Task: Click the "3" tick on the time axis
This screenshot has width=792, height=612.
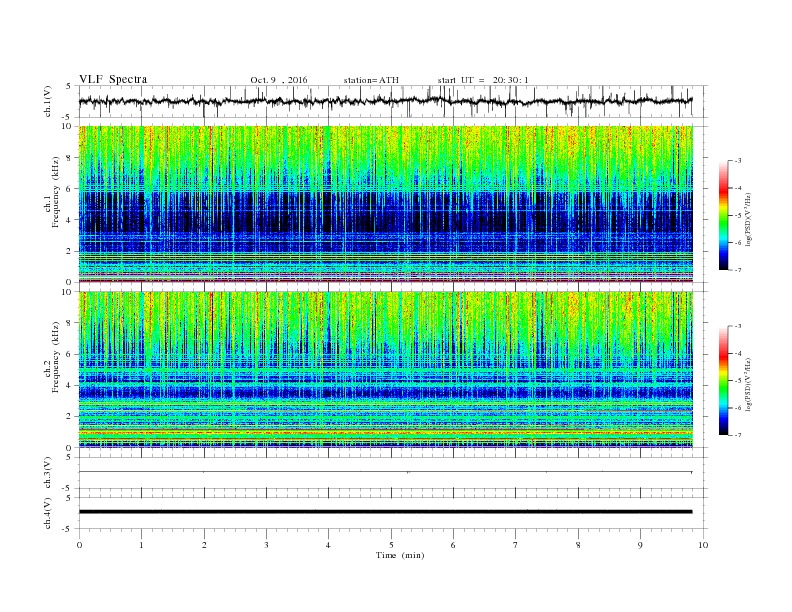Action: [266, 545]
